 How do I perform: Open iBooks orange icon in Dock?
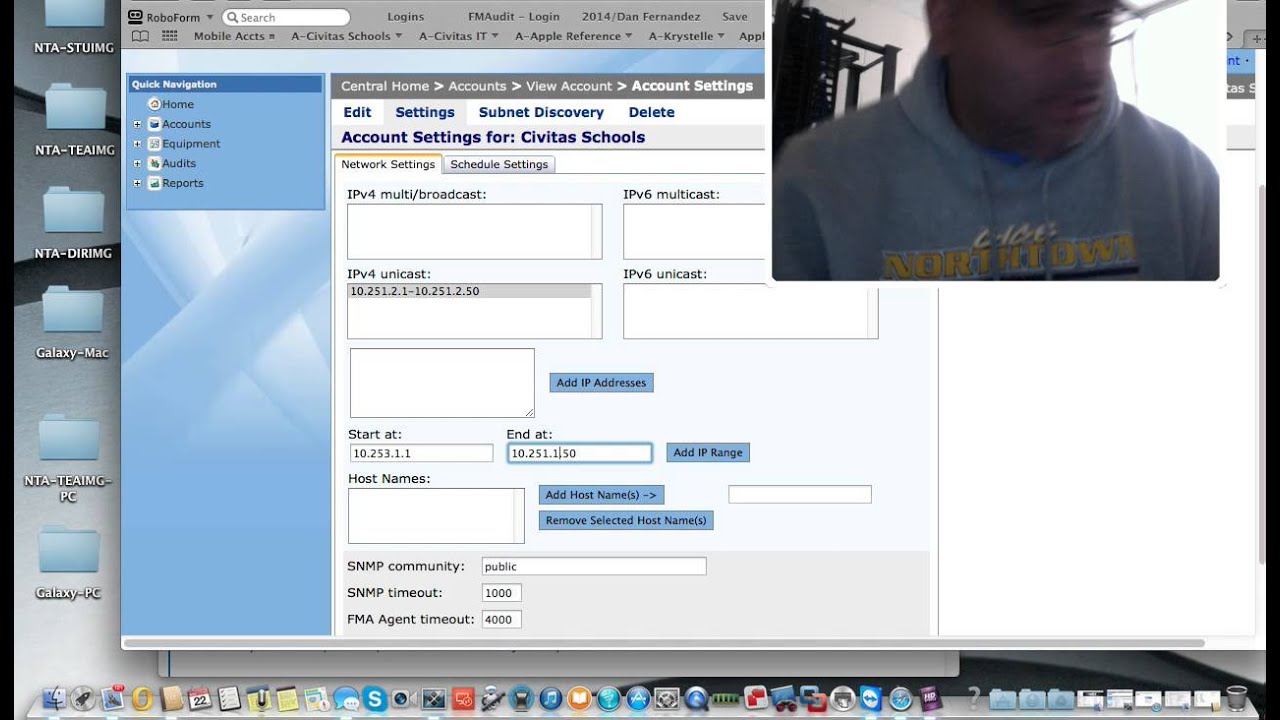[579, 699]
